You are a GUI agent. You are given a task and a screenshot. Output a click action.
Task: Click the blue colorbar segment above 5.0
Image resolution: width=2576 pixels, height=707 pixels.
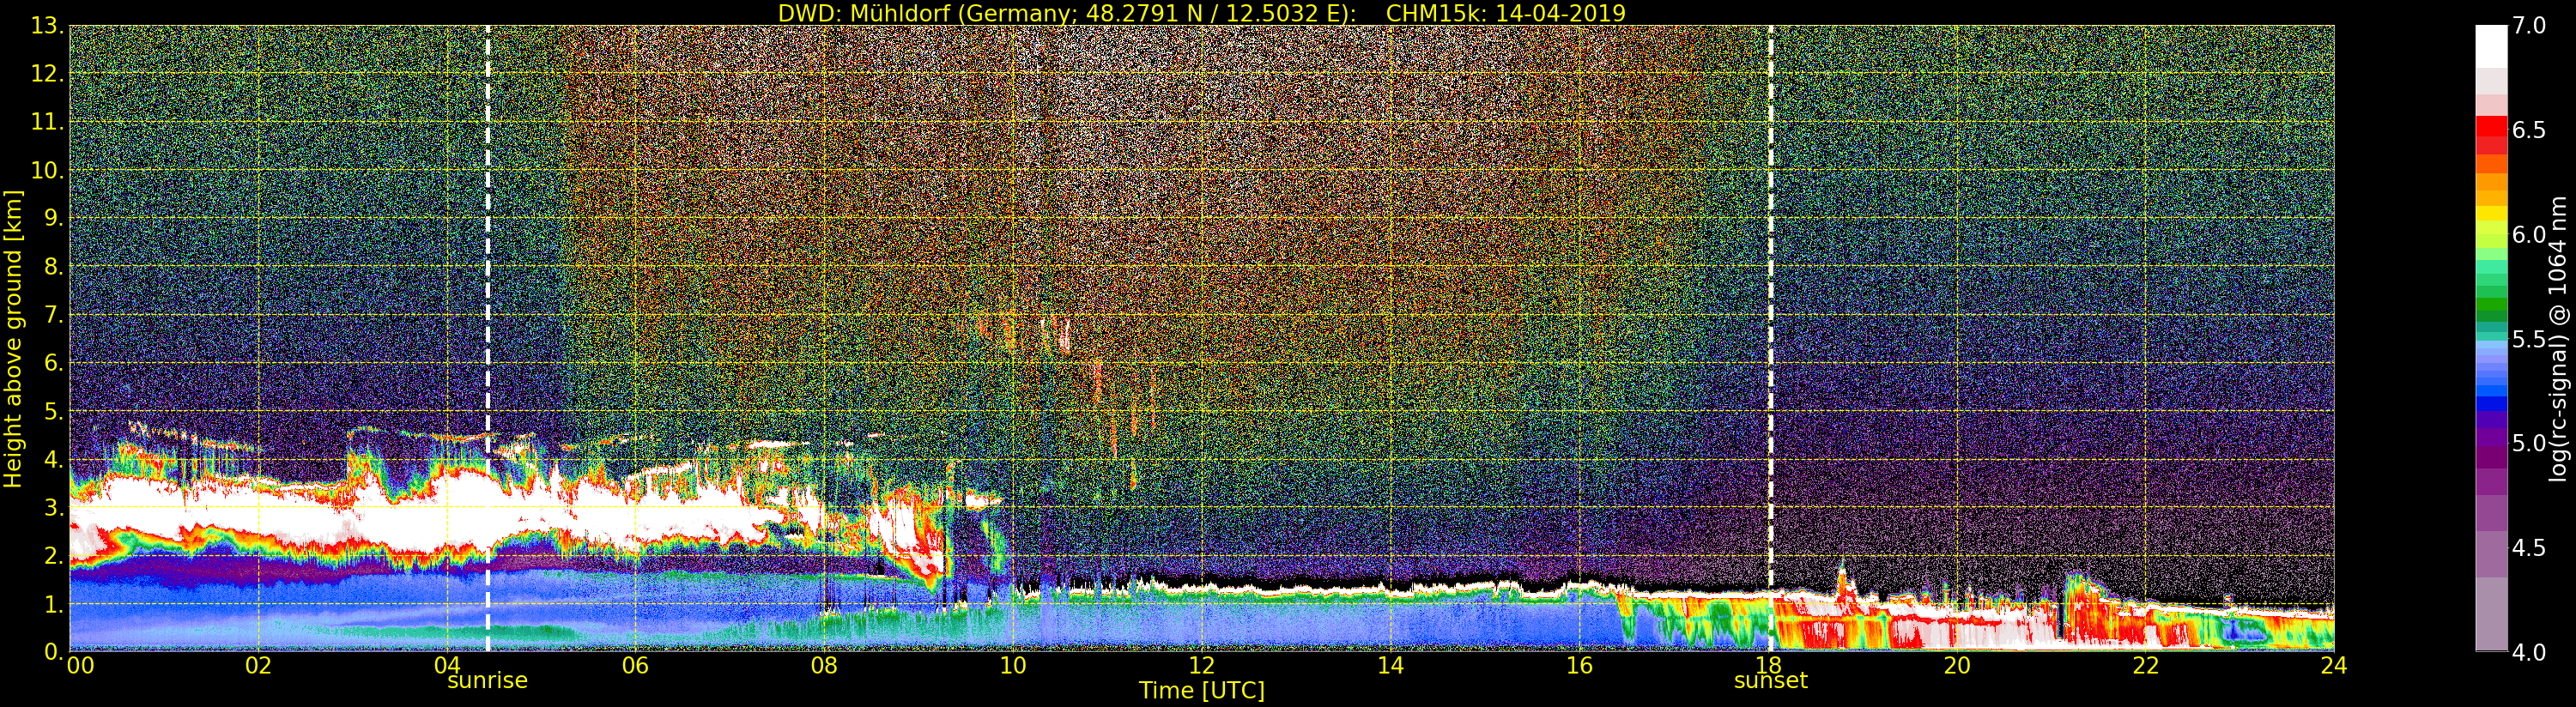click(x=2491, y=406)
